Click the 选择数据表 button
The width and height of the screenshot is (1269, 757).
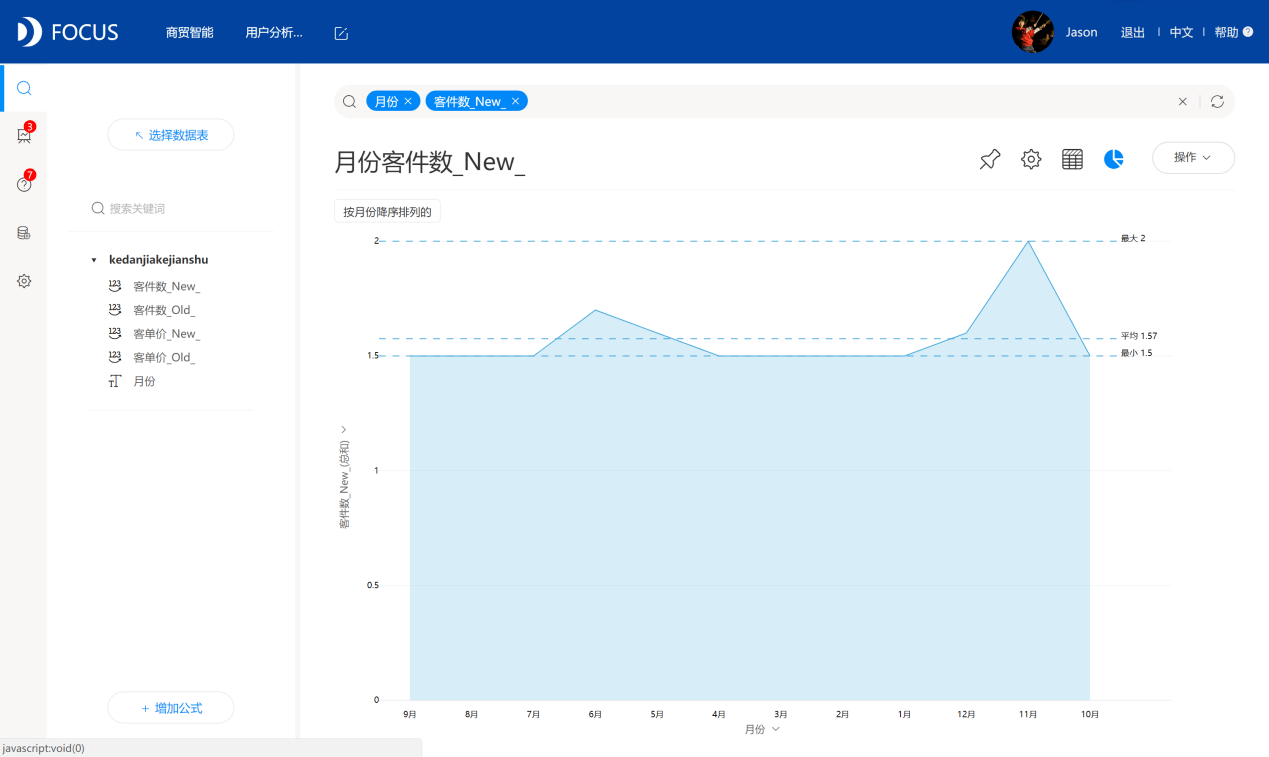click(171, 135)
